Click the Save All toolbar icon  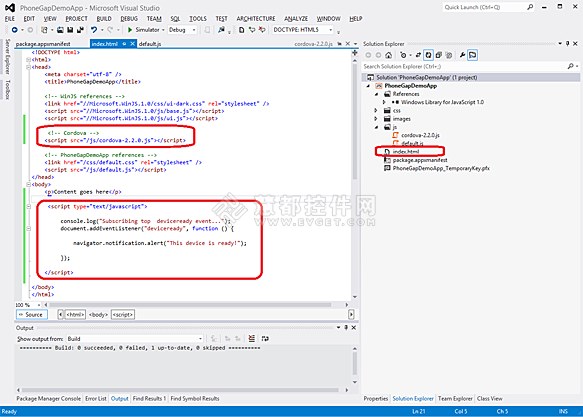point(80,30)
